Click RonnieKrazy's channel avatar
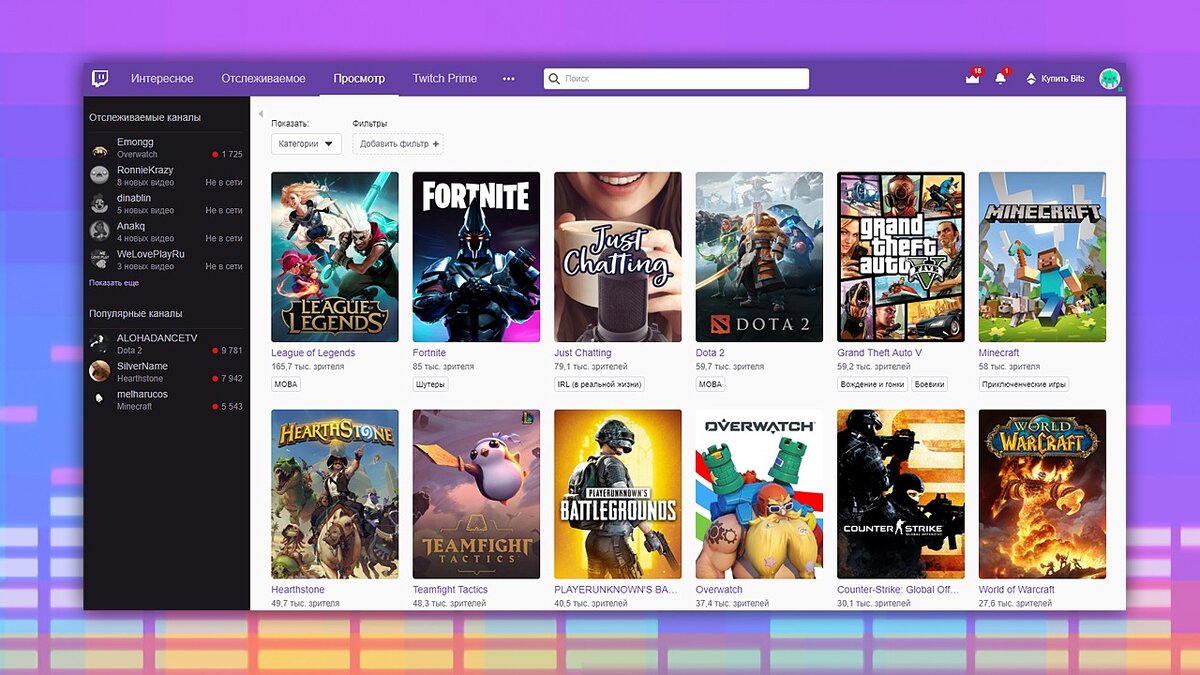The width and height of the screenshot is (1200, 675). (x=99, y=175)
